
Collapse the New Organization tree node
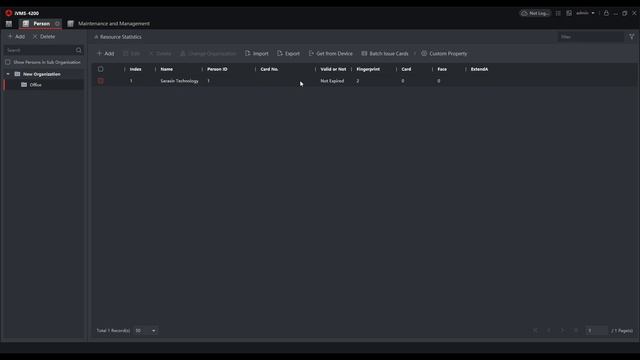tap(8, 74)
